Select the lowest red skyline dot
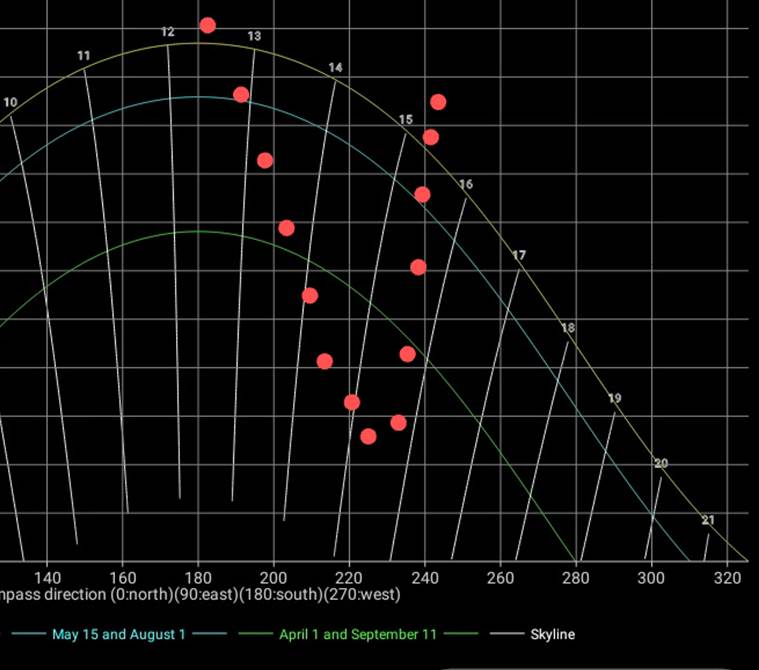The width and height of the screenshot is (759, 670). 368,436
